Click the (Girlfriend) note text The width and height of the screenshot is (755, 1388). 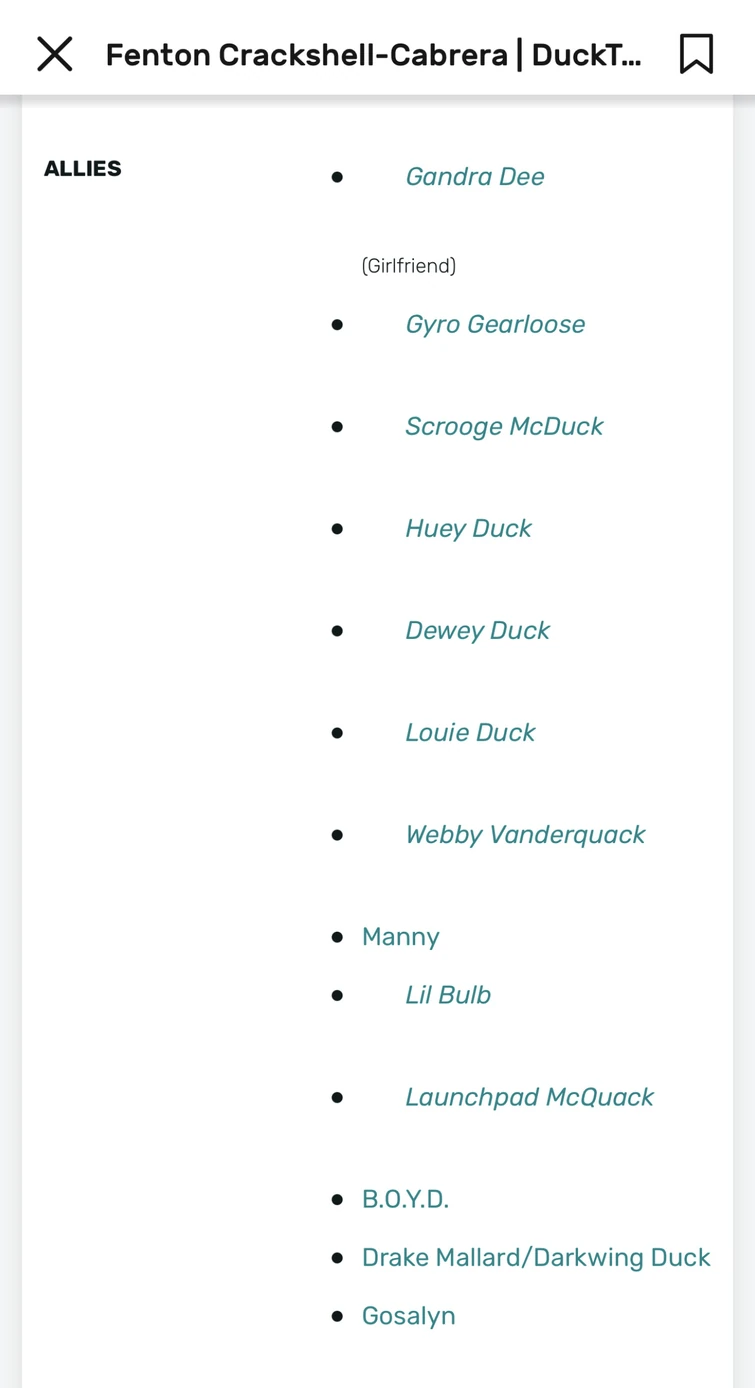[x=408, y=265]
